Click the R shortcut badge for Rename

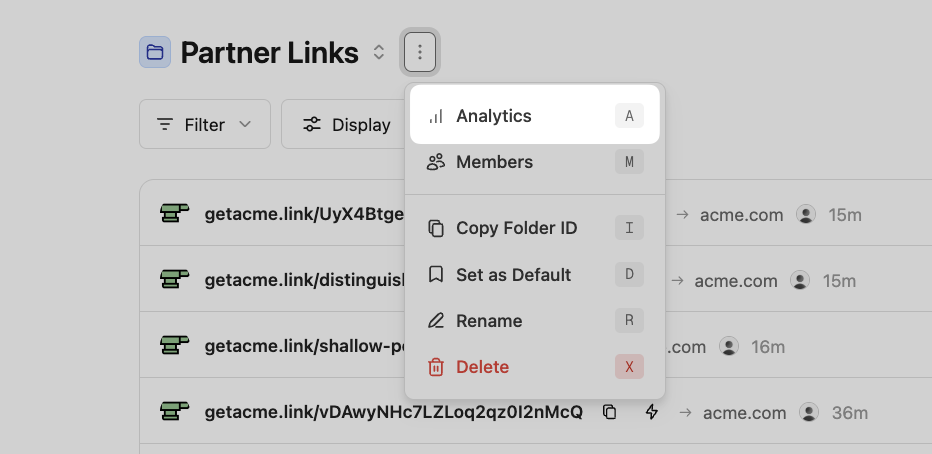pyautogui.click(x=629, y=320)
